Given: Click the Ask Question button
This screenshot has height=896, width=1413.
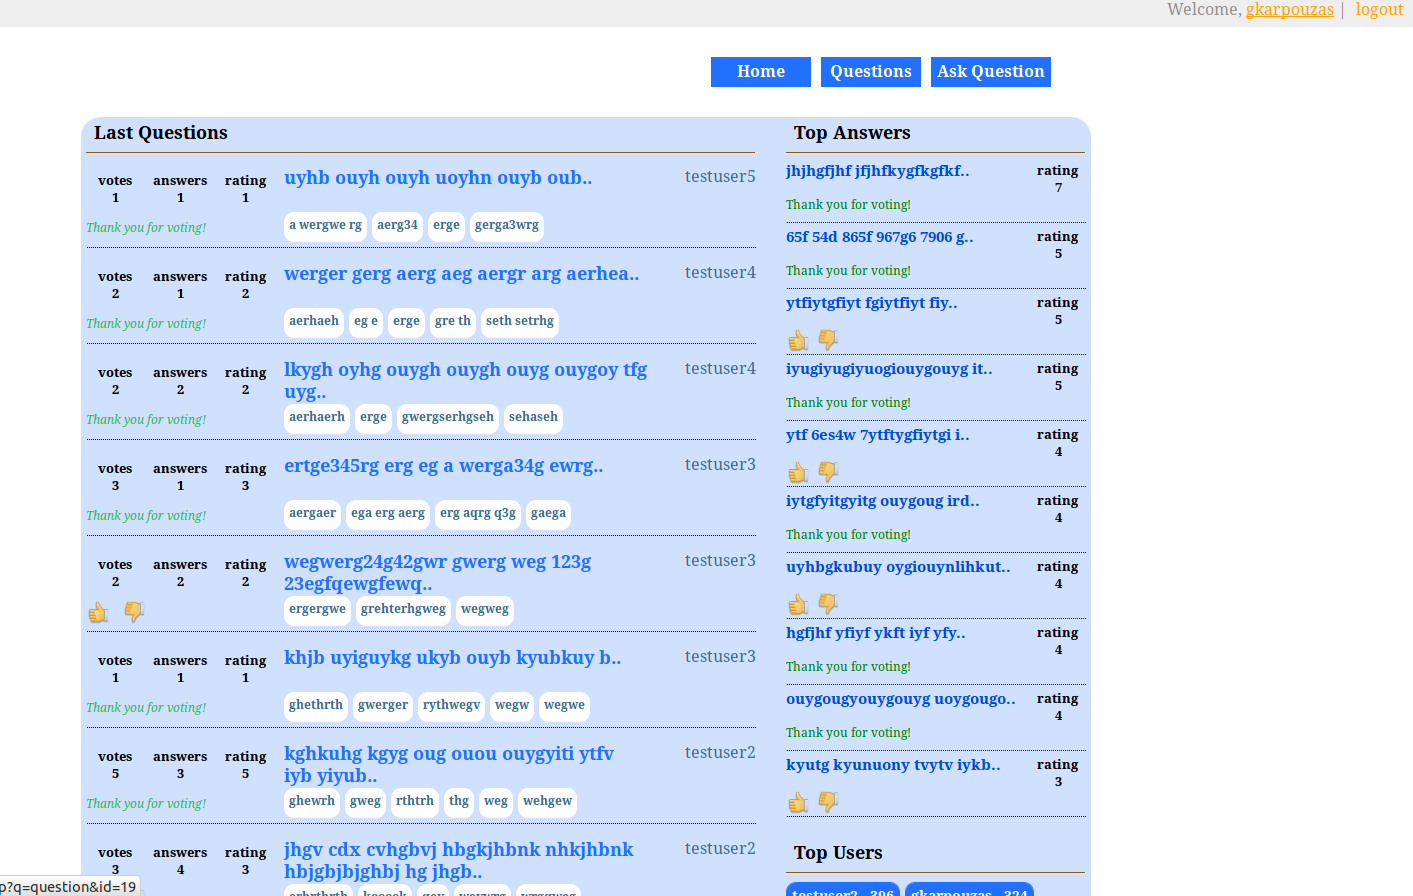Looking at the screenshot, I should click(990, 72).
